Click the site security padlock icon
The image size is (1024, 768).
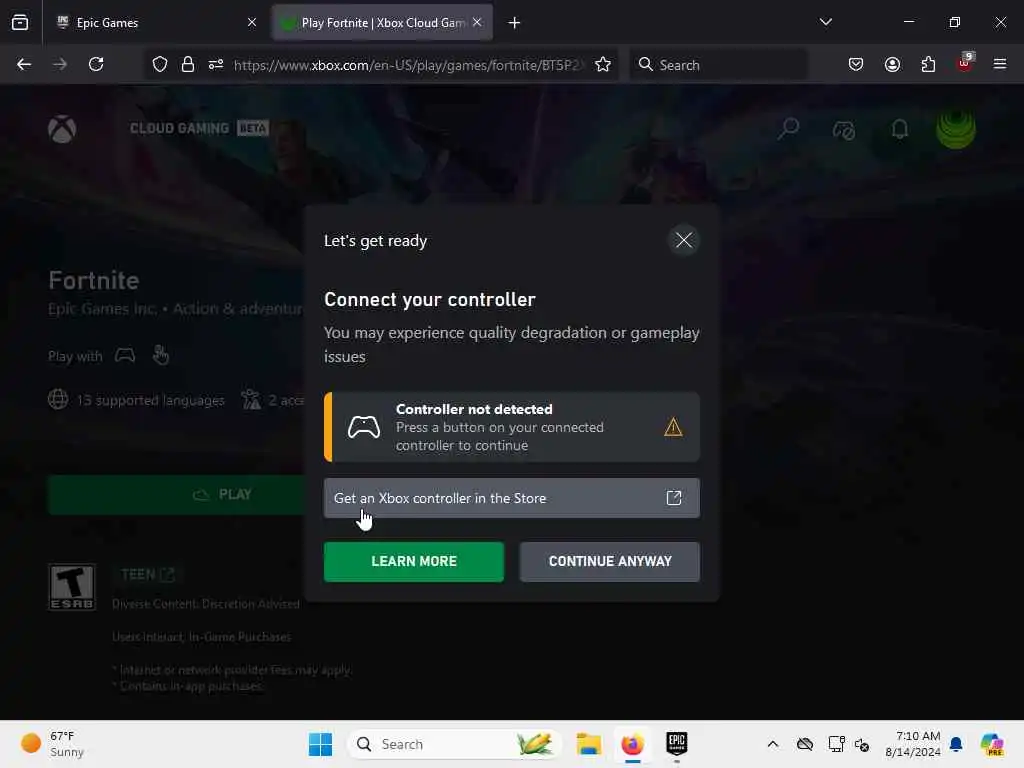188,65
